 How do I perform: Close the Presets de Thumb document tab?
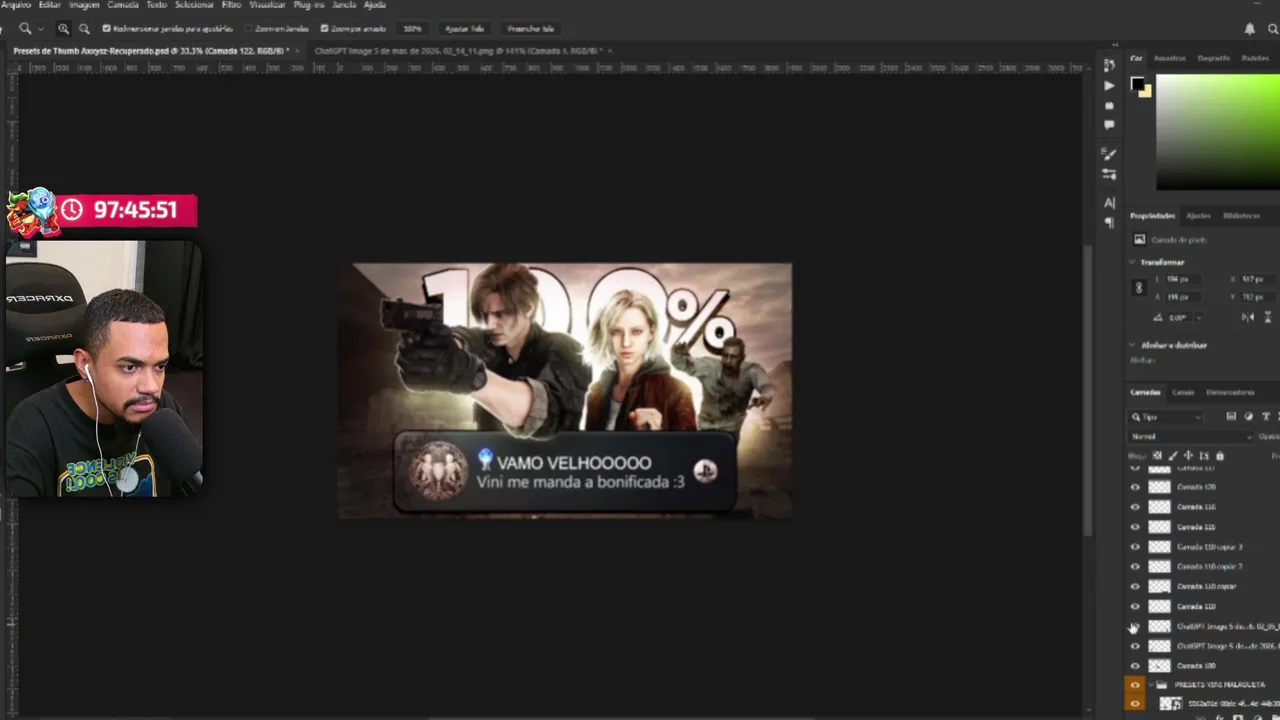(298, 50)
